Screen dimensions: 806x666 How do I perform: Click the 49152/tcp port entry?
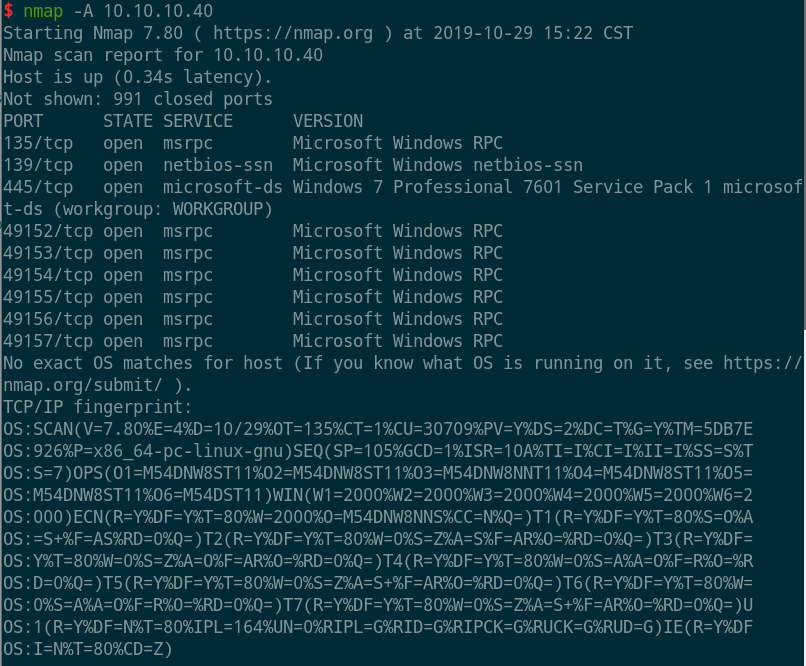tap(48, 231)
